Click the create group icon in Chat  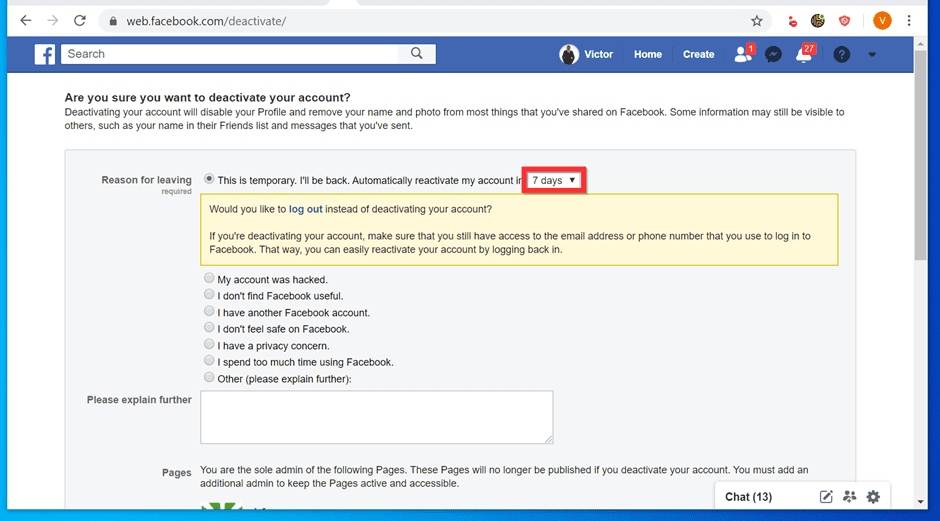pos(849,496)
